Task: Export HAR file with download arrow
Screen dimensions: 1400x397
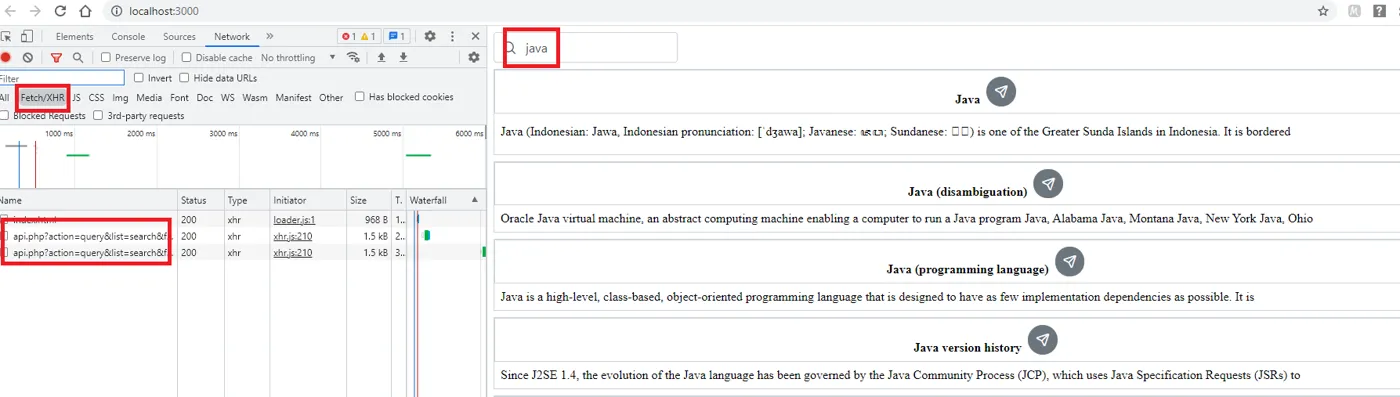Action: pos(403,57)
